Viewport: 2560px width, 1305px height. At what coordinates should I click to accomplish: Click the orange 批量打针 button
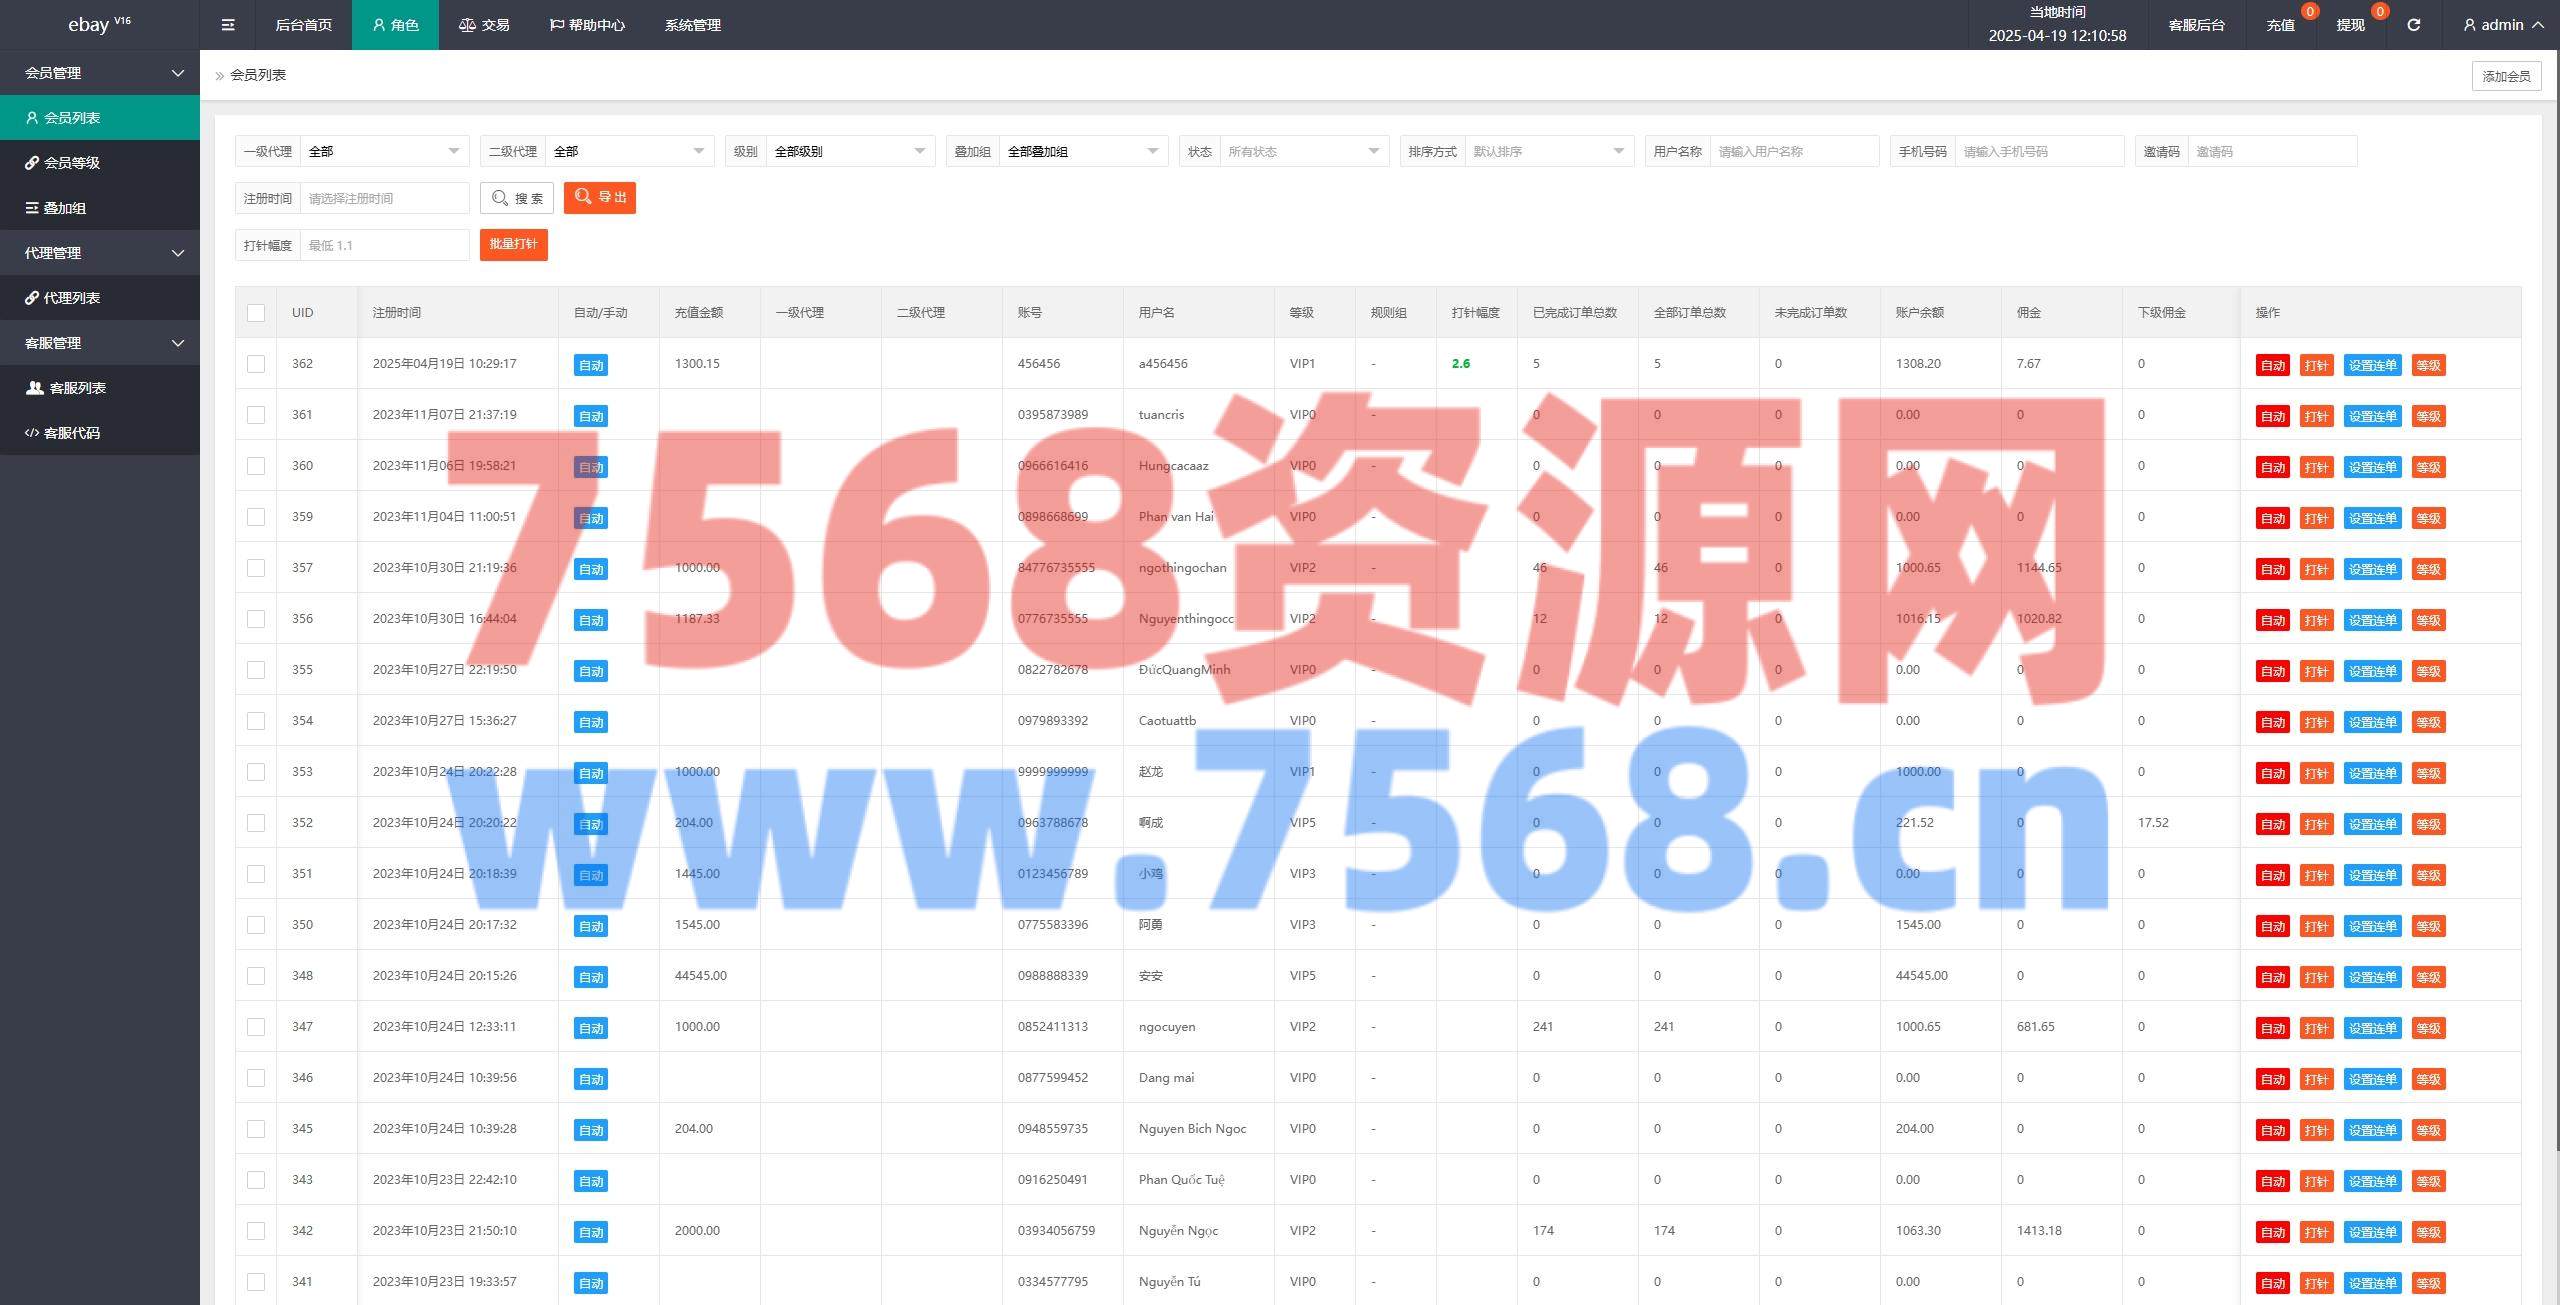point(513,244)
